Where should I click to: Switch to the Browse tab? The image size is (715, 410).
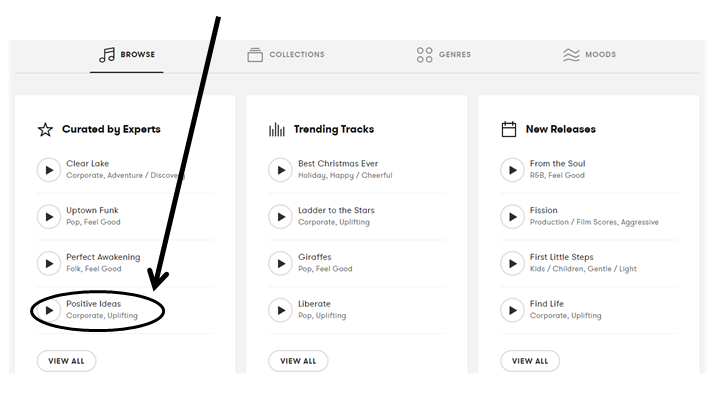[127, 55]
